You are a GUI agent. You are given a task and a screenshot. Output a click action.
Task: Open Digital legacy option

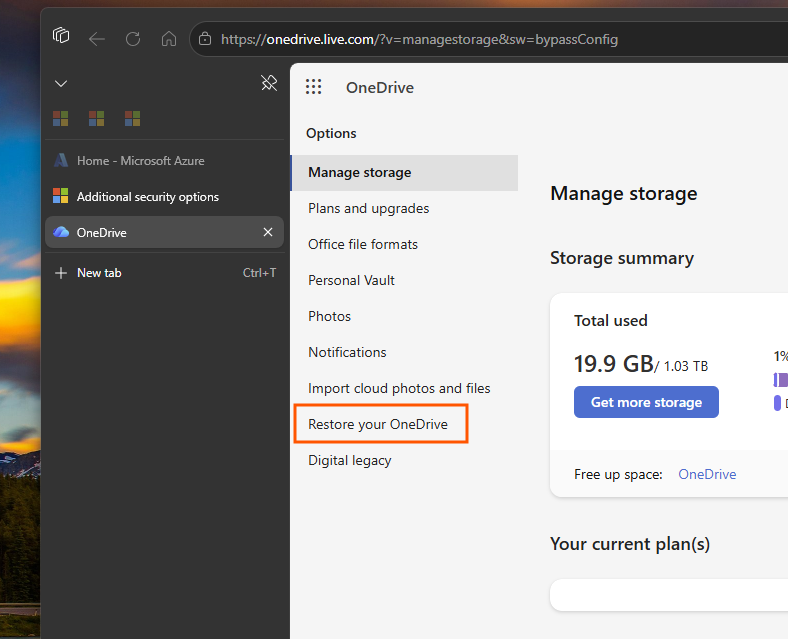pos(350,461)
